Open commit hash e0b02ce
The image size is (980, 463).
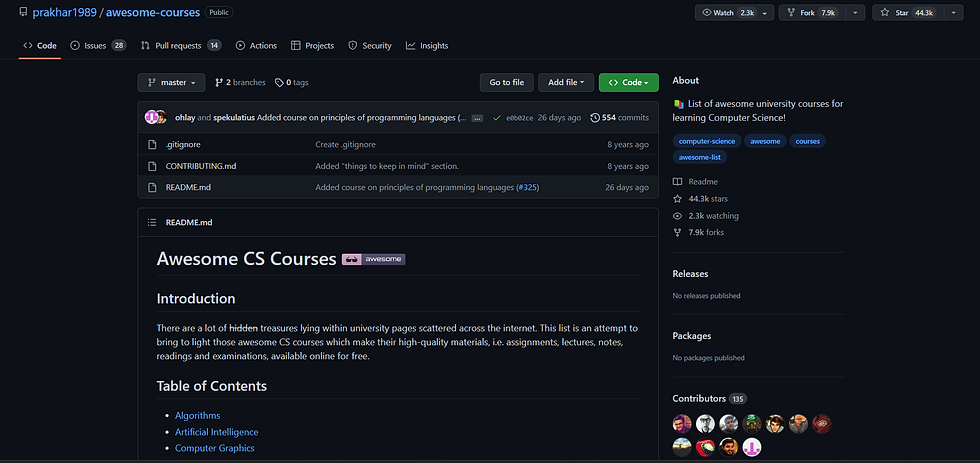click(519, 118)
